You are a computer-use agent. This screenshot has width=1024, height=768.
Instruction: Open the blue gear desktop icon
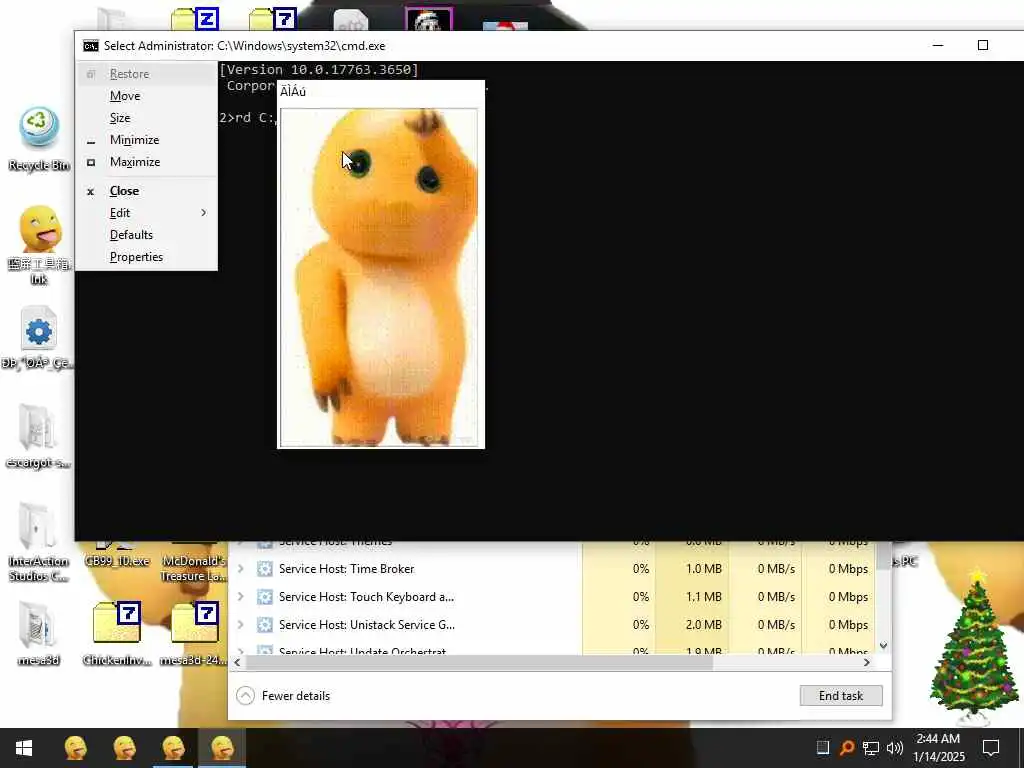(x=38, y=338)
